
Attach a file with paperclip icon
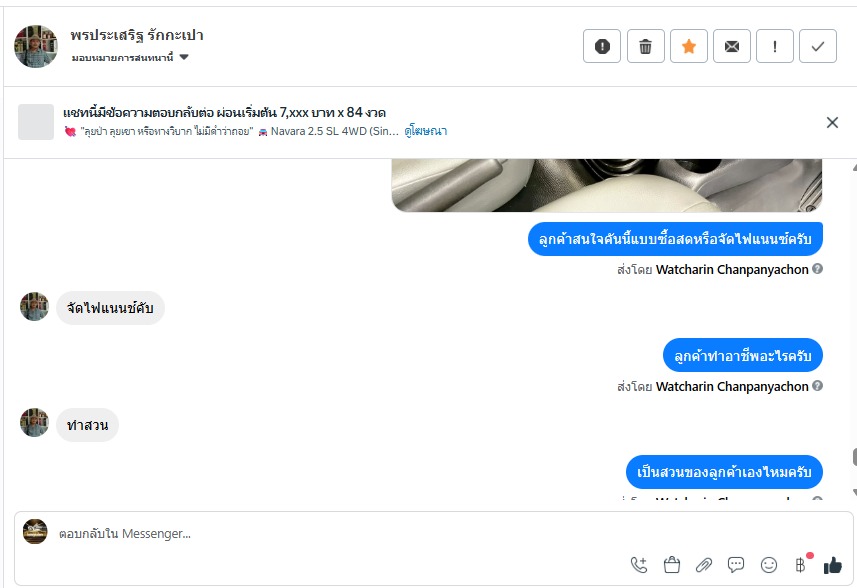704,565
